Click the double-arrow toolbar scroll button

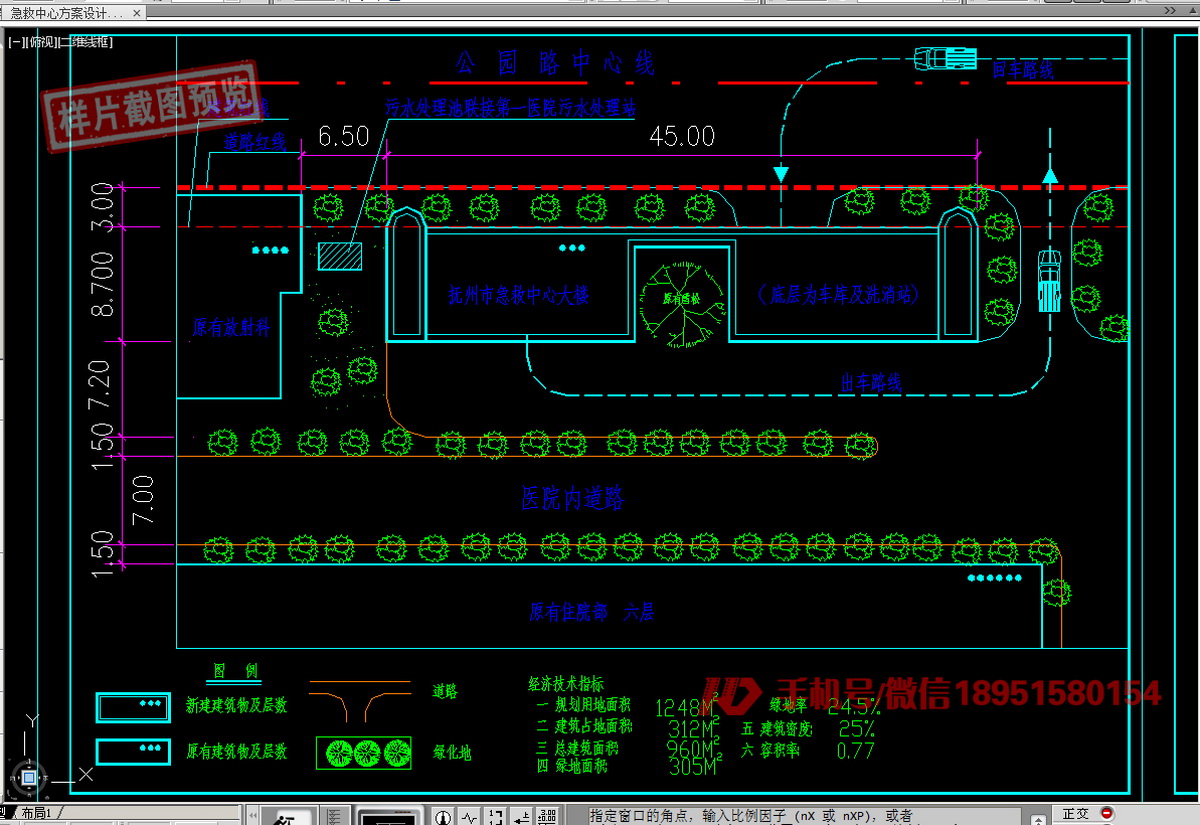pyautogui.click(x=253, y=815)
